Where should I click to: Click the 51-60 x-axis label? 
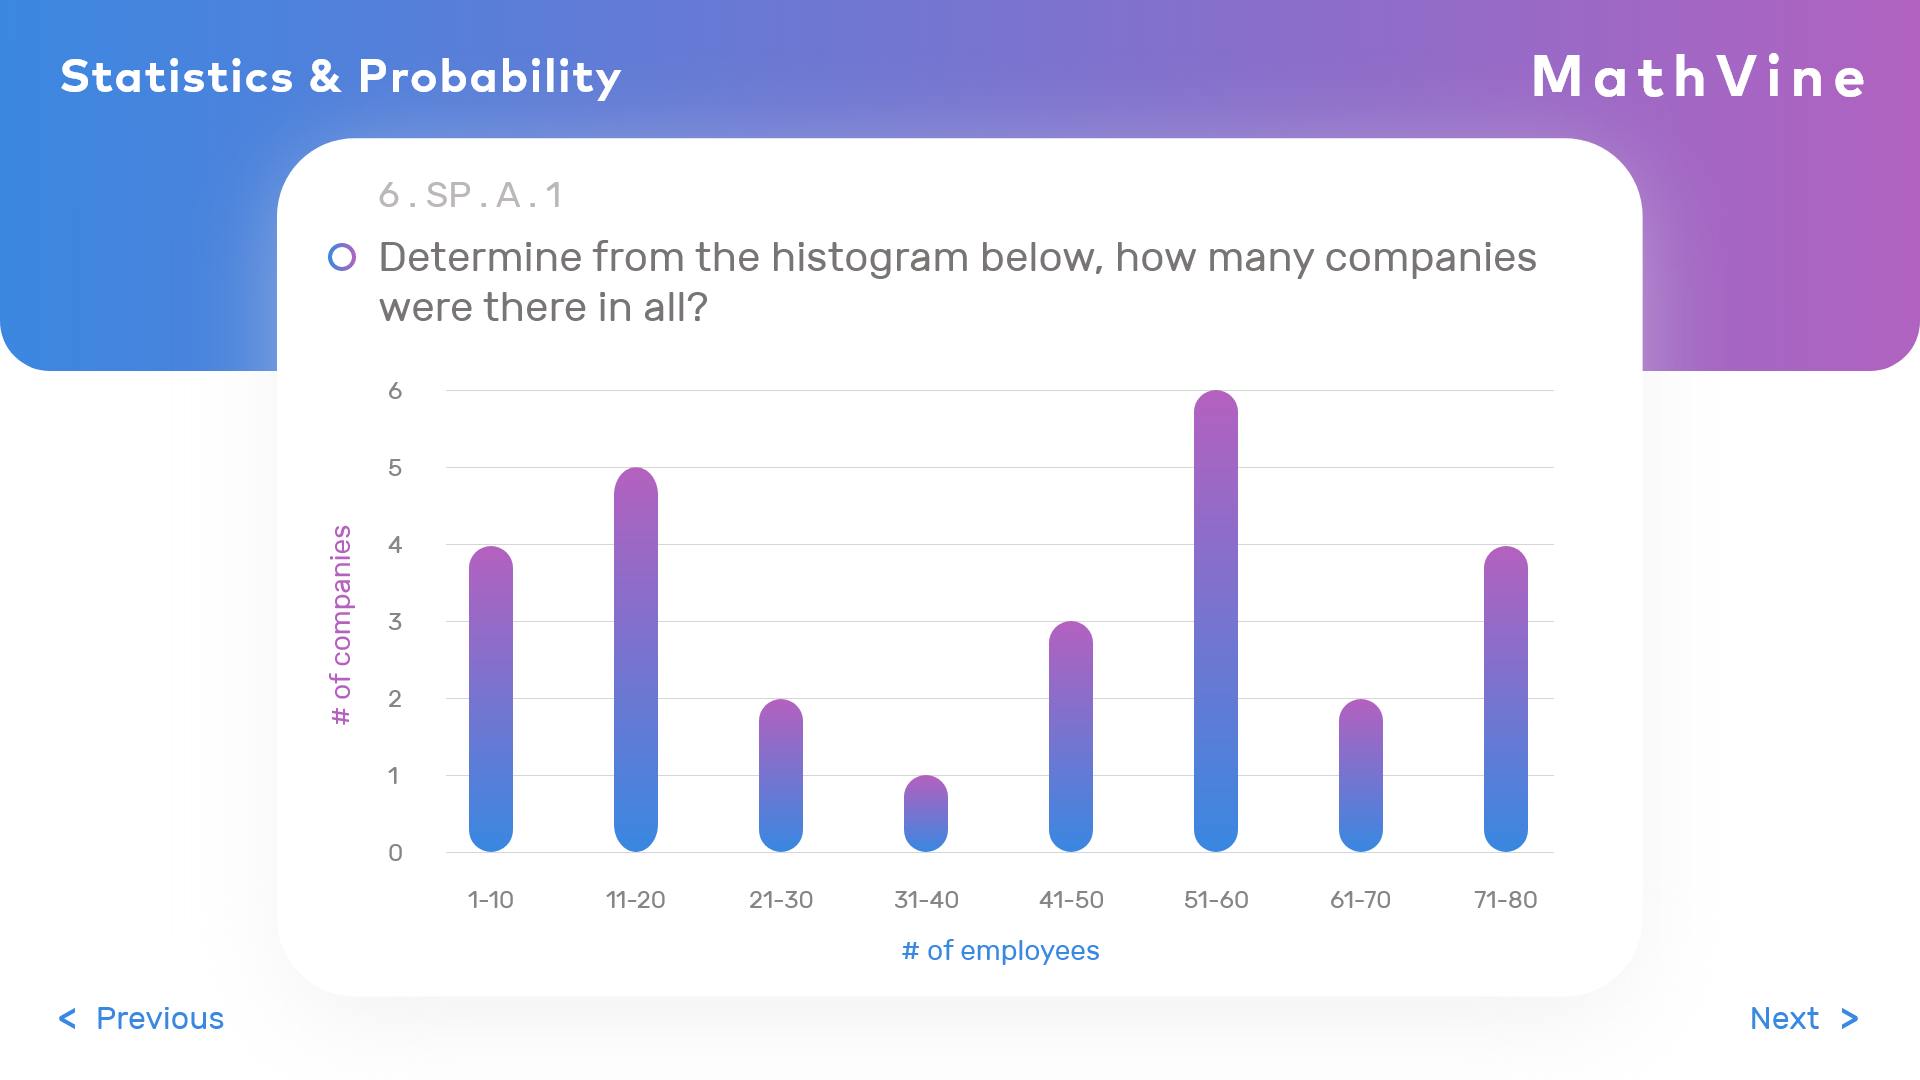(1216, 900)
